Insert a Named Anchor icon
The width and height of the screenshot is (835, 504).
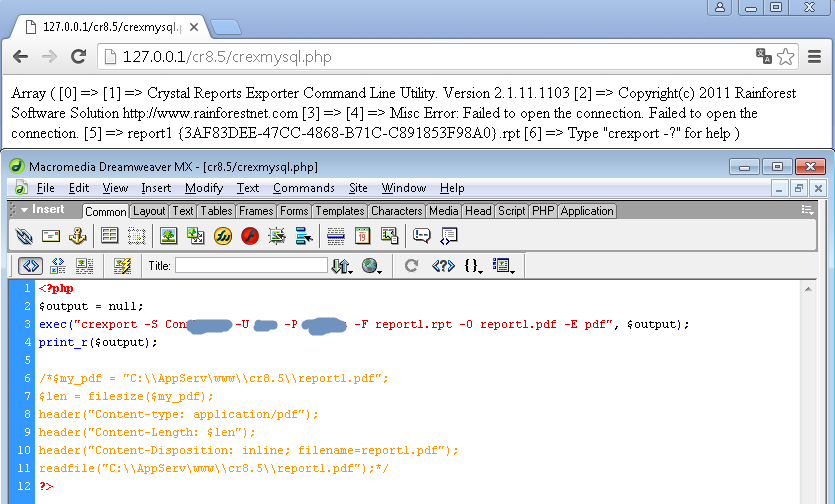tap(78, 235)
